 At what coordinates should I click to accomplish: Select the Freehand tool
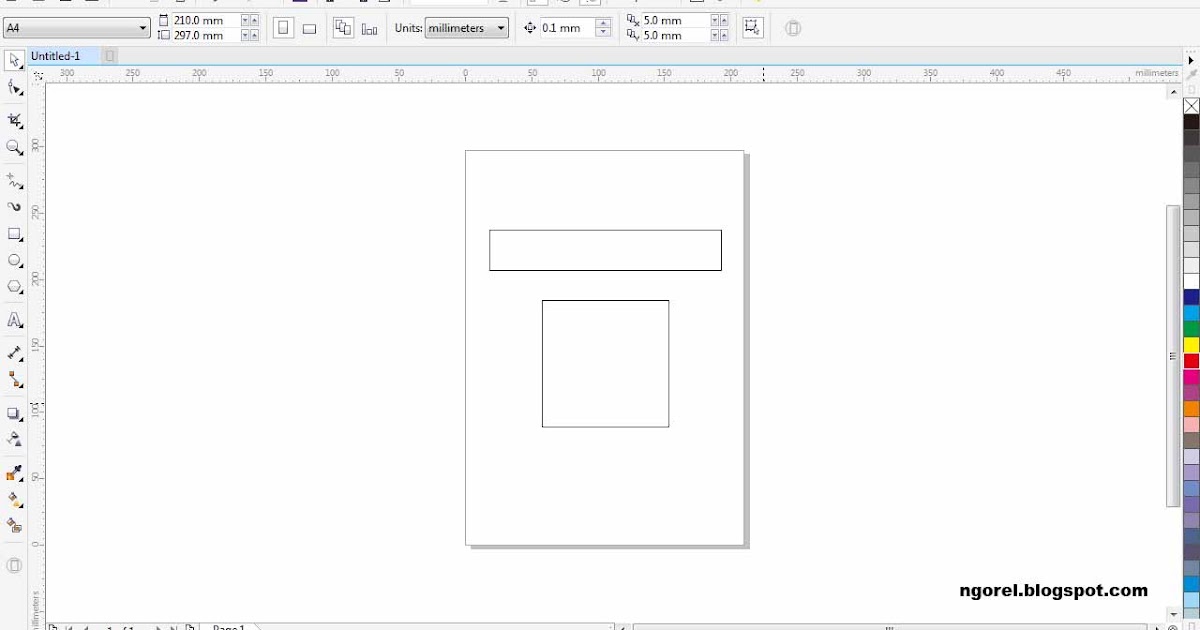13,180
